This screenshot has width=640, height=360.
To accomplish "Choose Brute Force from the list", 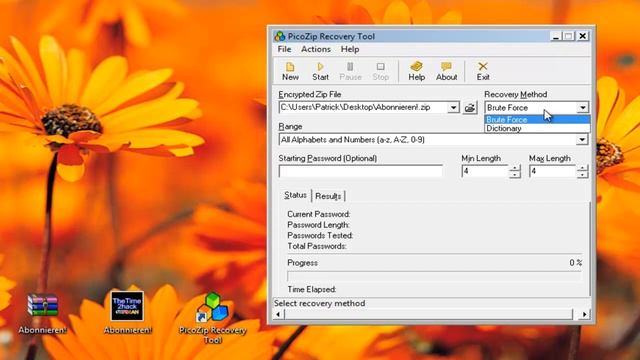I will [x=537, y=120].
